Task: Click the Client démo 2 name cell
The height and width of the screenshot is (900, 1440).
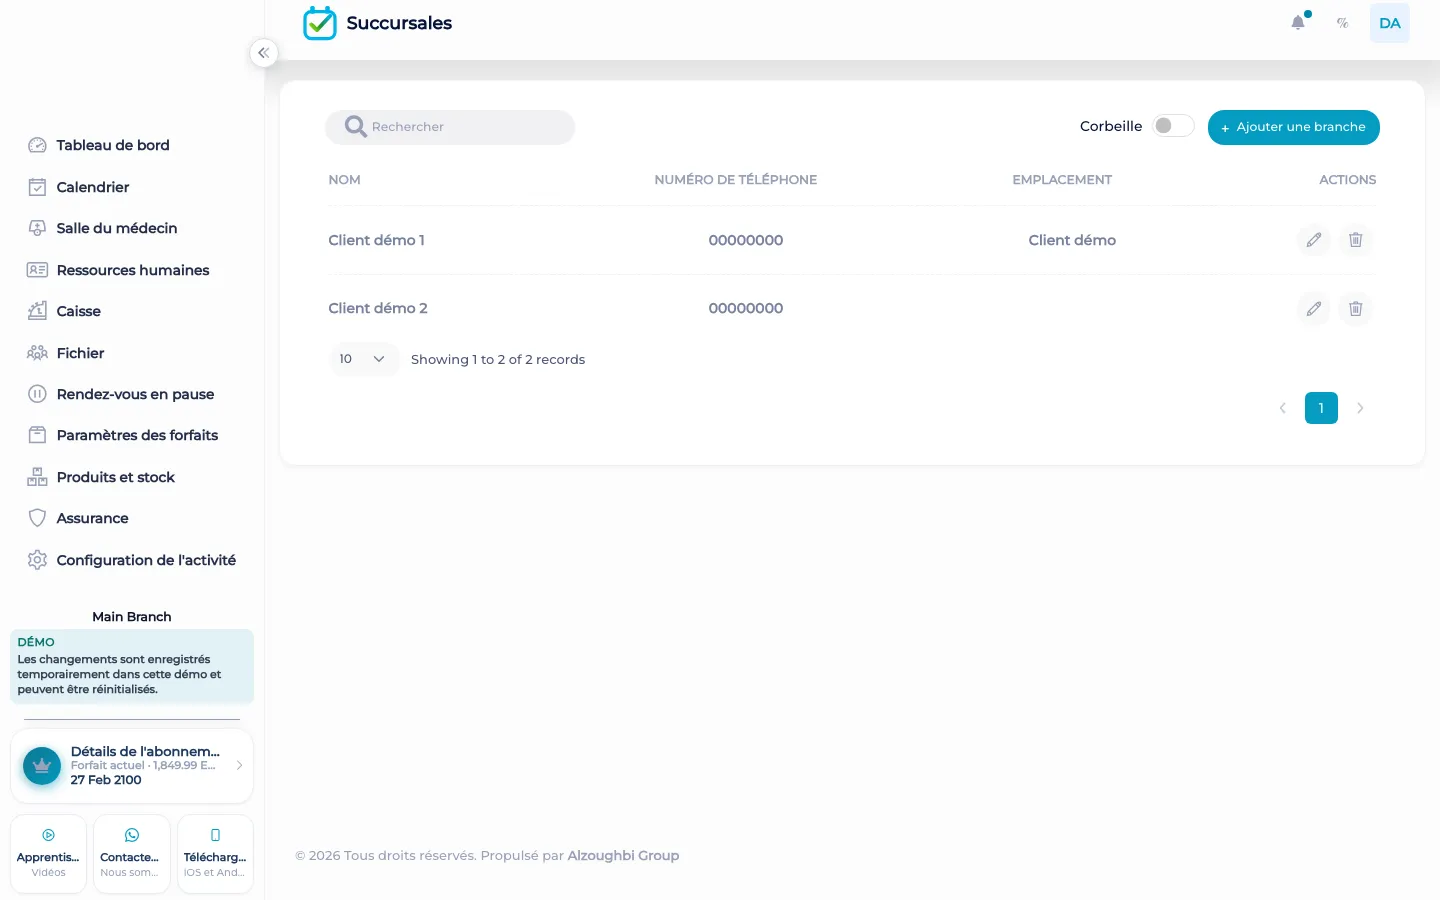Action: click(377, 308)
